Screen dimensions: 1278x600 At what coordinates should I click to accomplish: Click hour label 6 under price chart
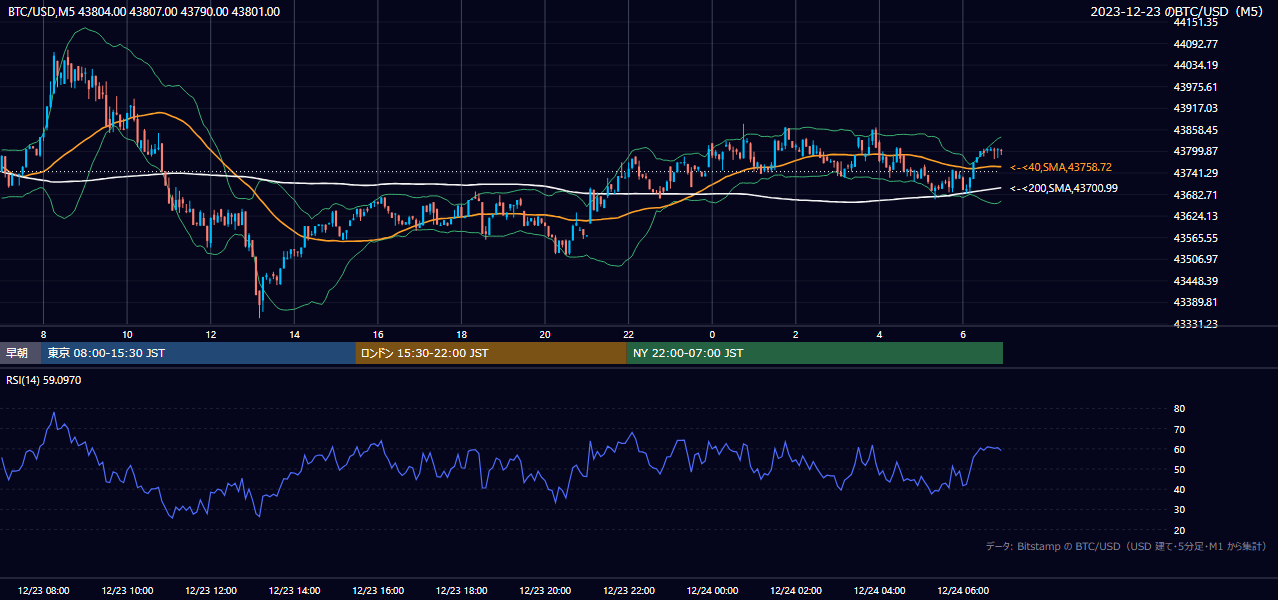click(963, 334)
